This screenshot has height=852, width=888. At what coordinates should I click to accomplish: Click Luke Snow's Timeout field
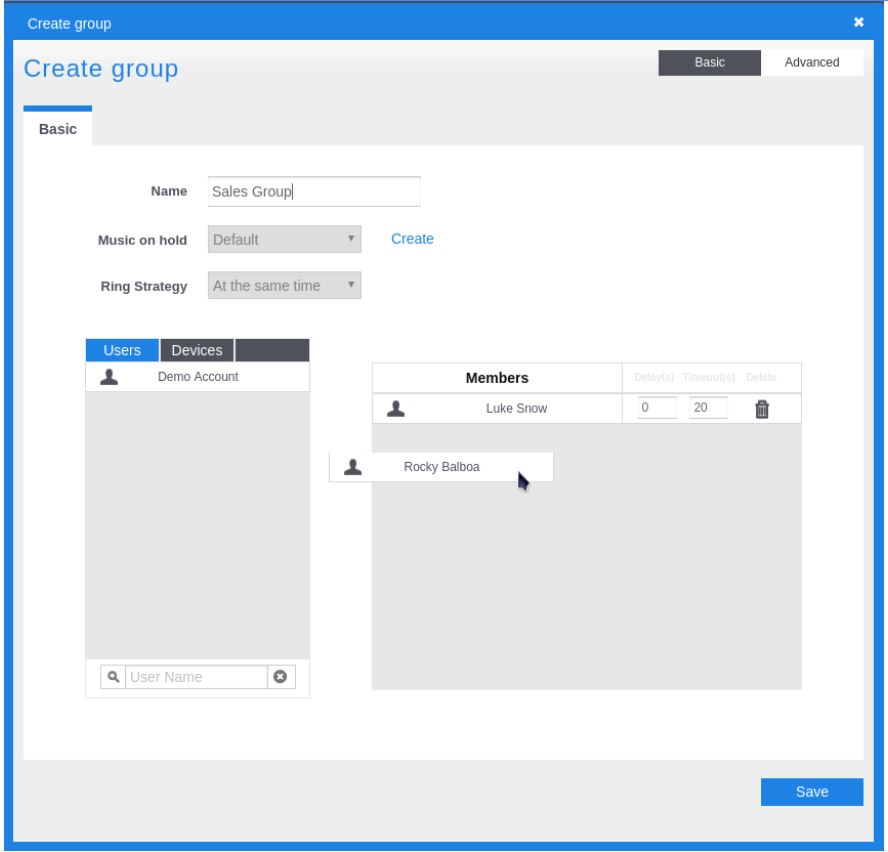707,408
